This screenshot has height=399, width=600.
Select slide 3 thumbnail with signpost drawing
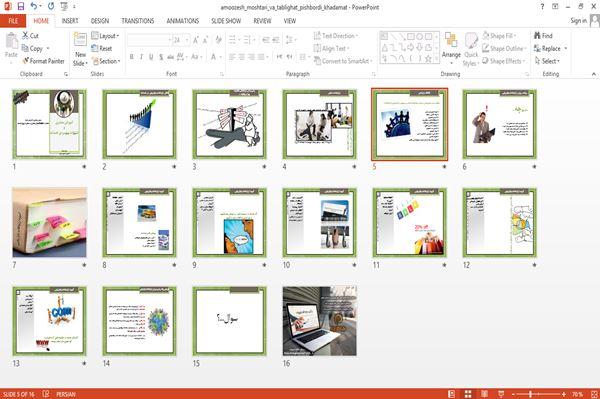230,124
